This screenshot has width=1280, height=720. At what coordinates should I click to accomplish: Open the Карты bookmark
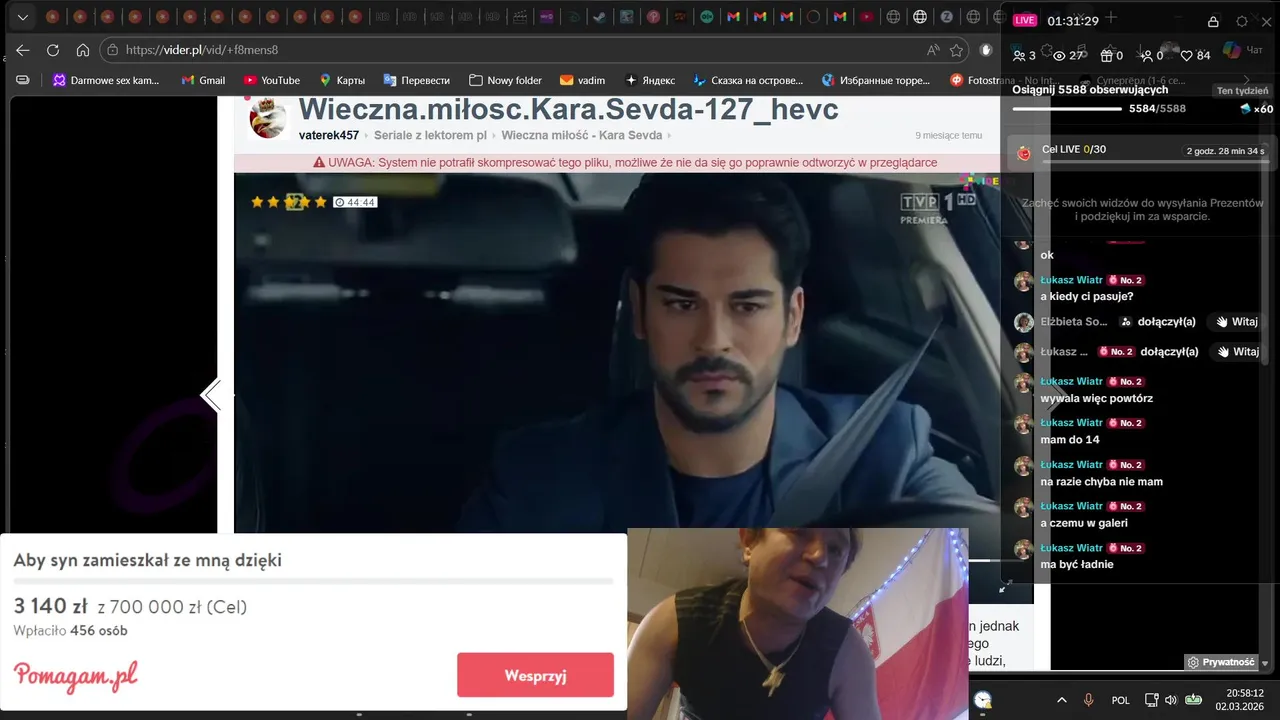(341, 80)
